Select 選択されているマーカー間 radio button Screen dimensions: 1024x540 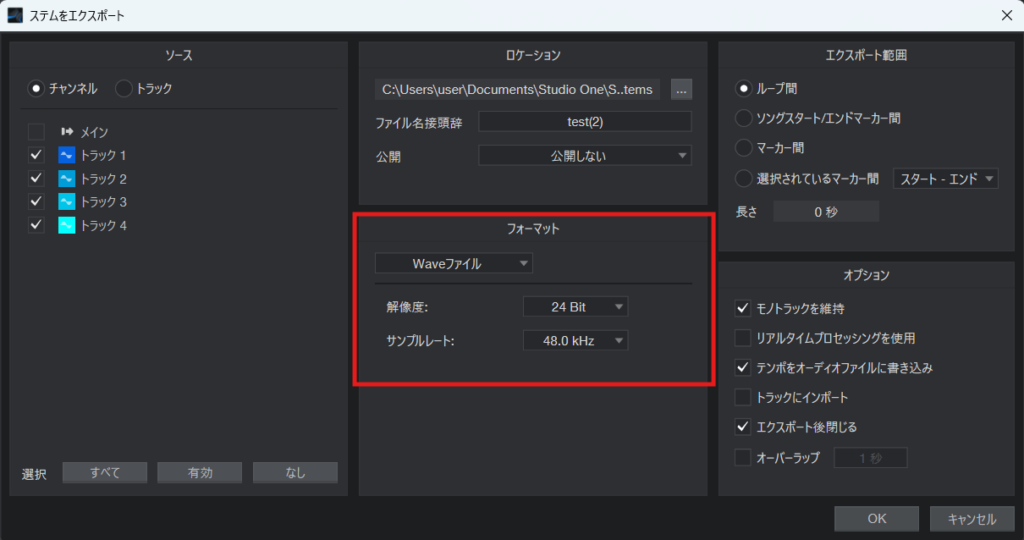point(743,178)
